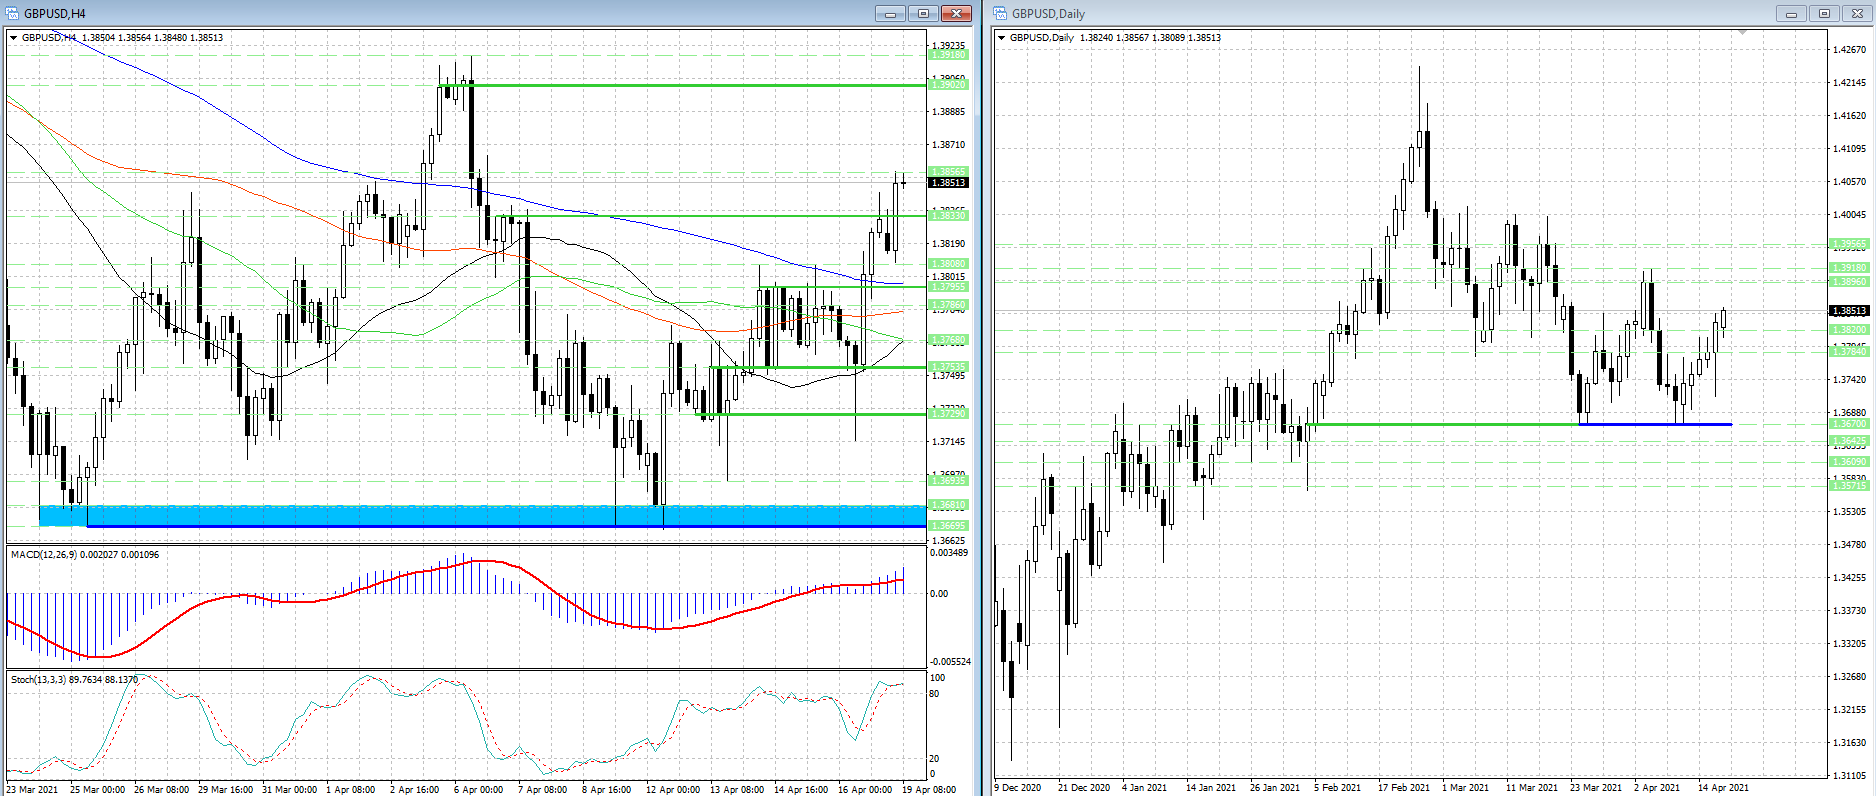
Task: Click the GBPUSD,H4 window chart icon
Action: [12, 13]
